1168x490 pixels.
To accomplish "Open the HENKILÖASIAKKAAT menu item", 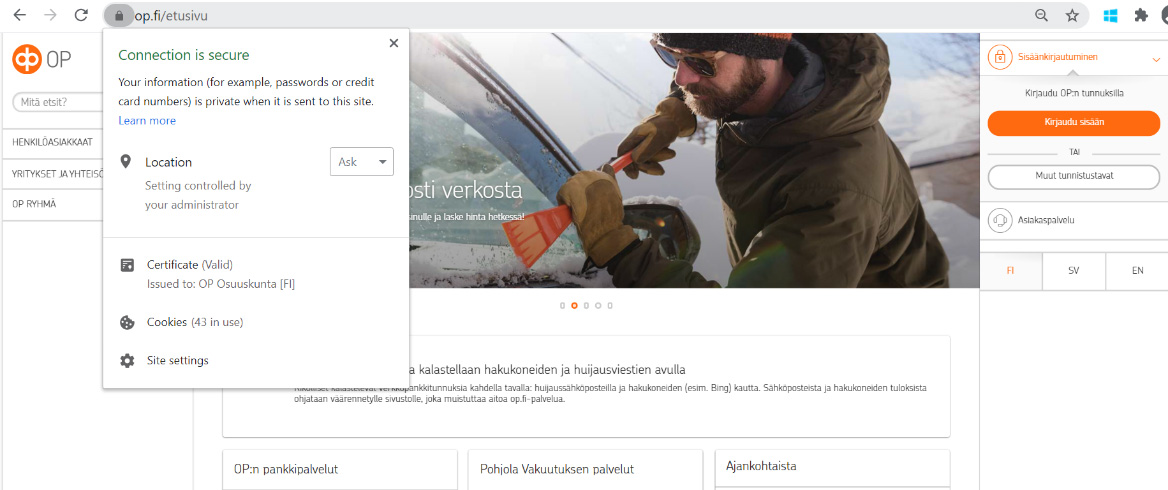I will pyautogui.click(x=52, y=142).
